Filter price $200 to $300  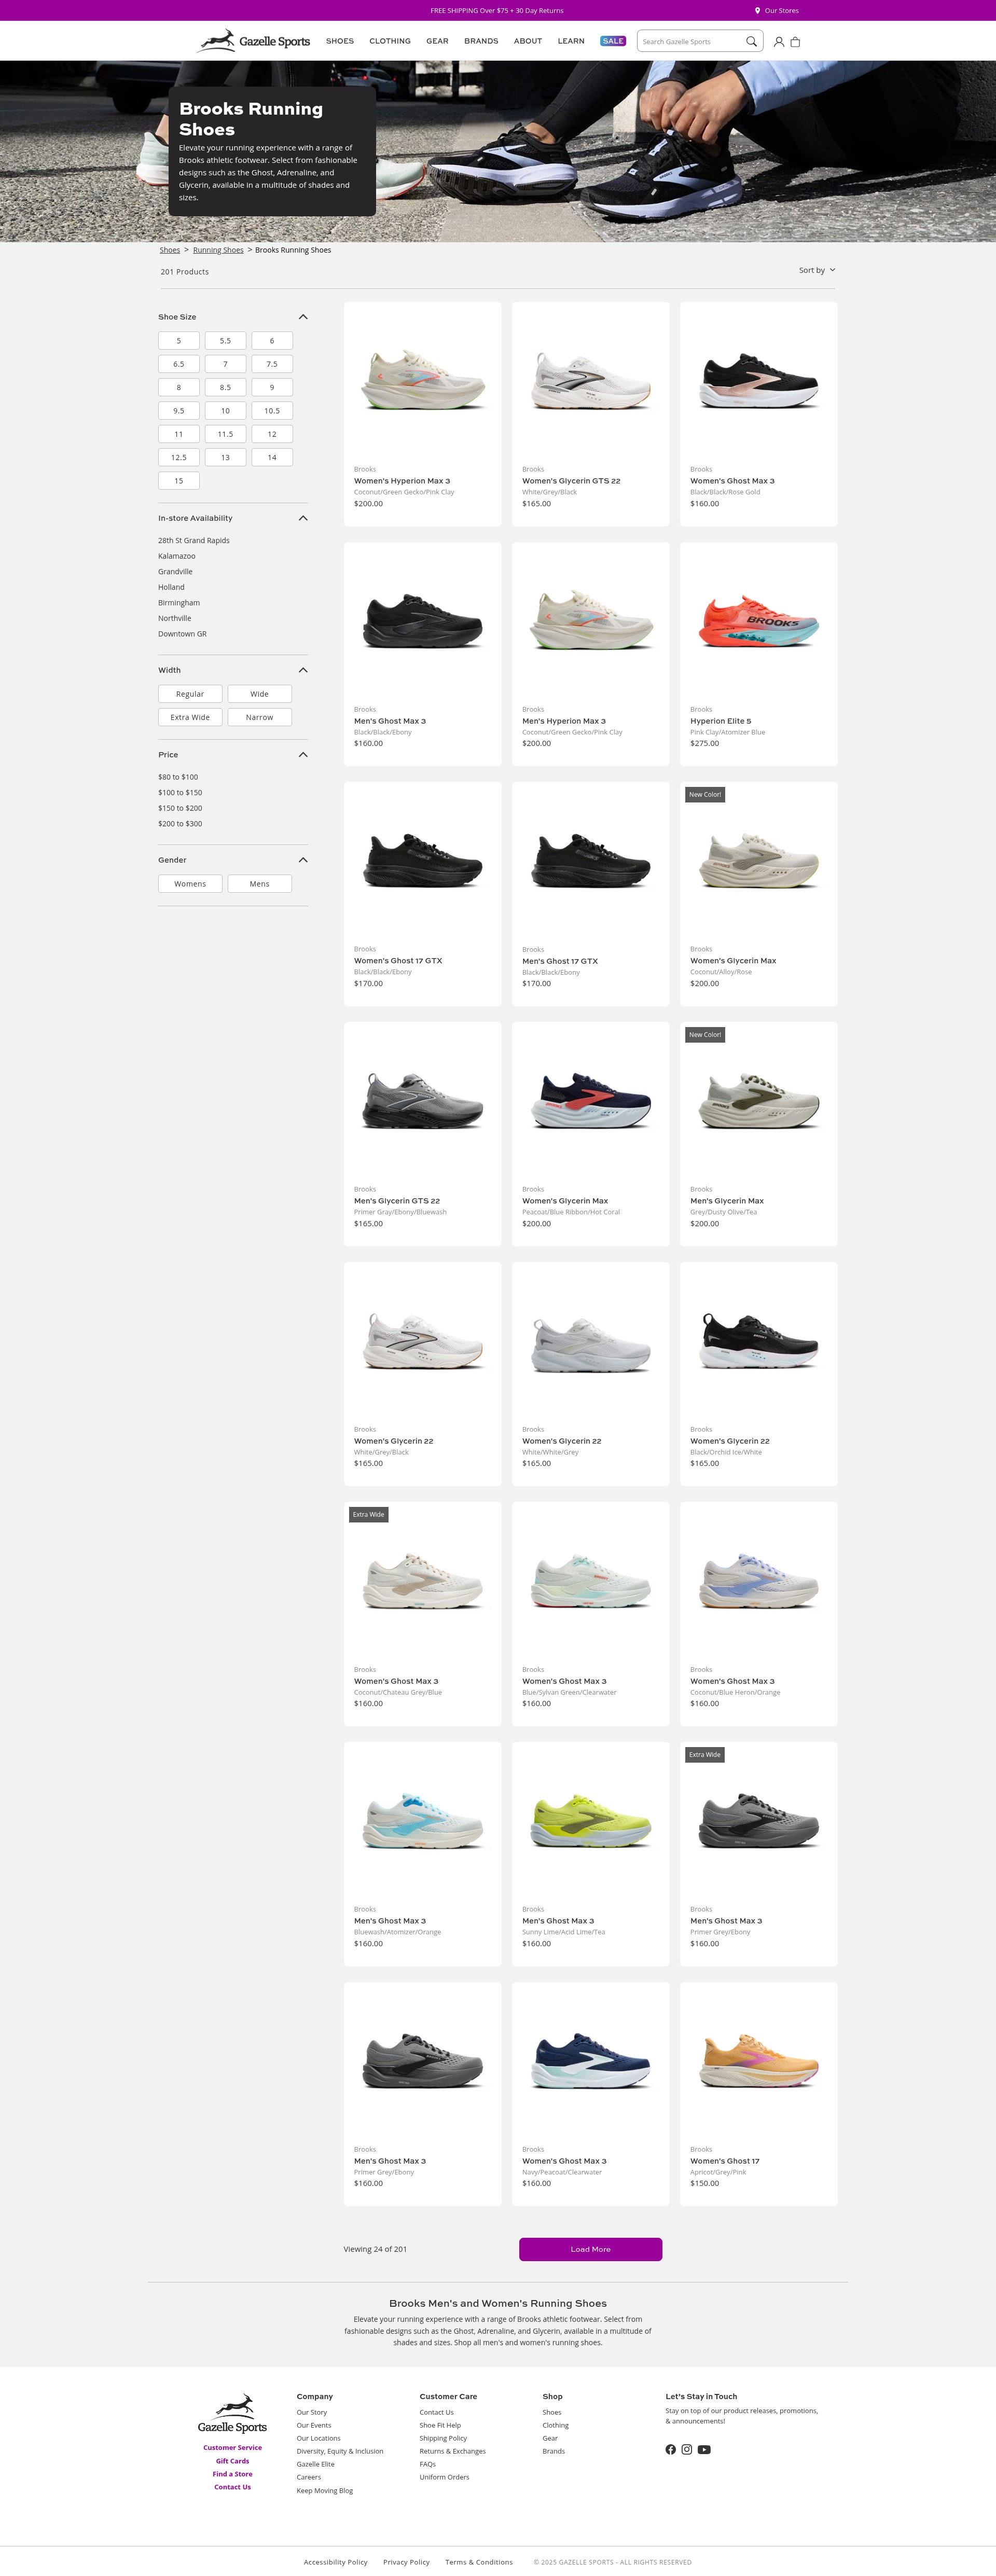coord(180,824)
